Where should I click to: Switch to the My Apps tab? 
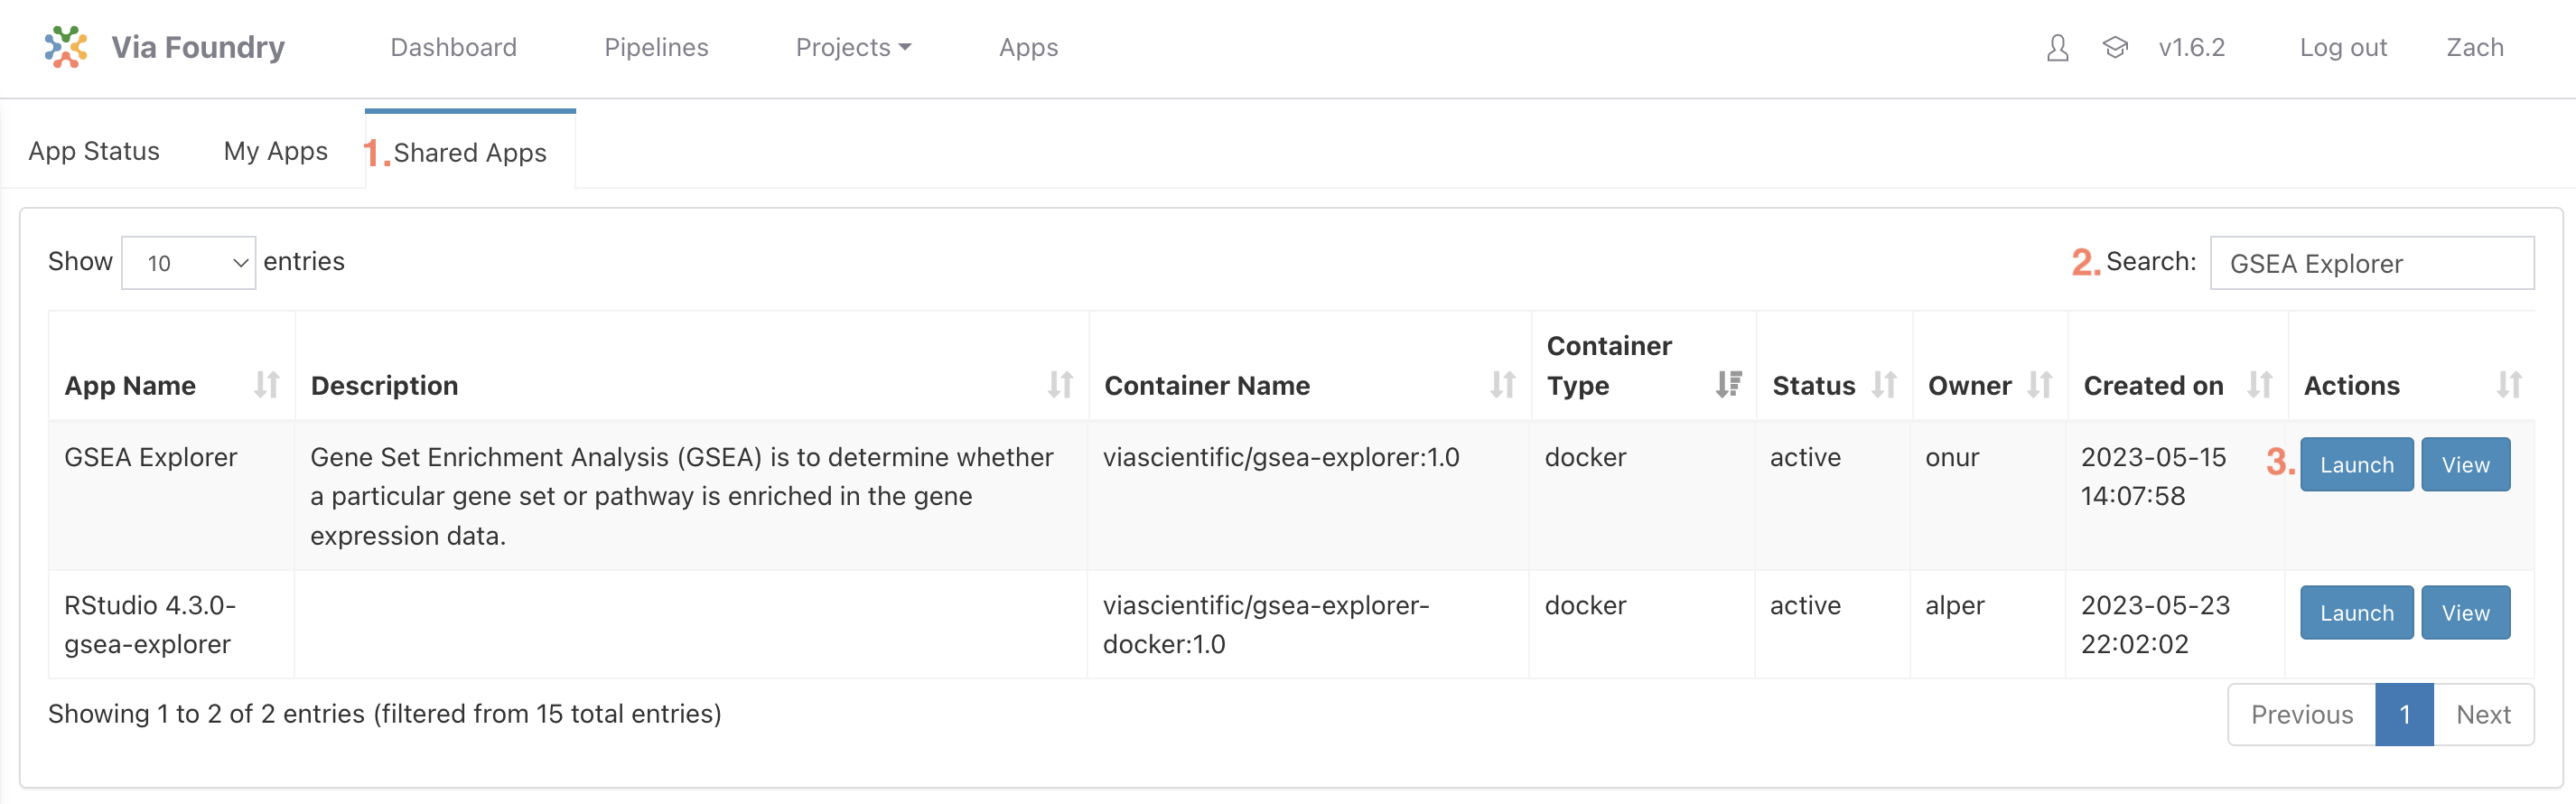pyautogui.click(x=275, y=151)
